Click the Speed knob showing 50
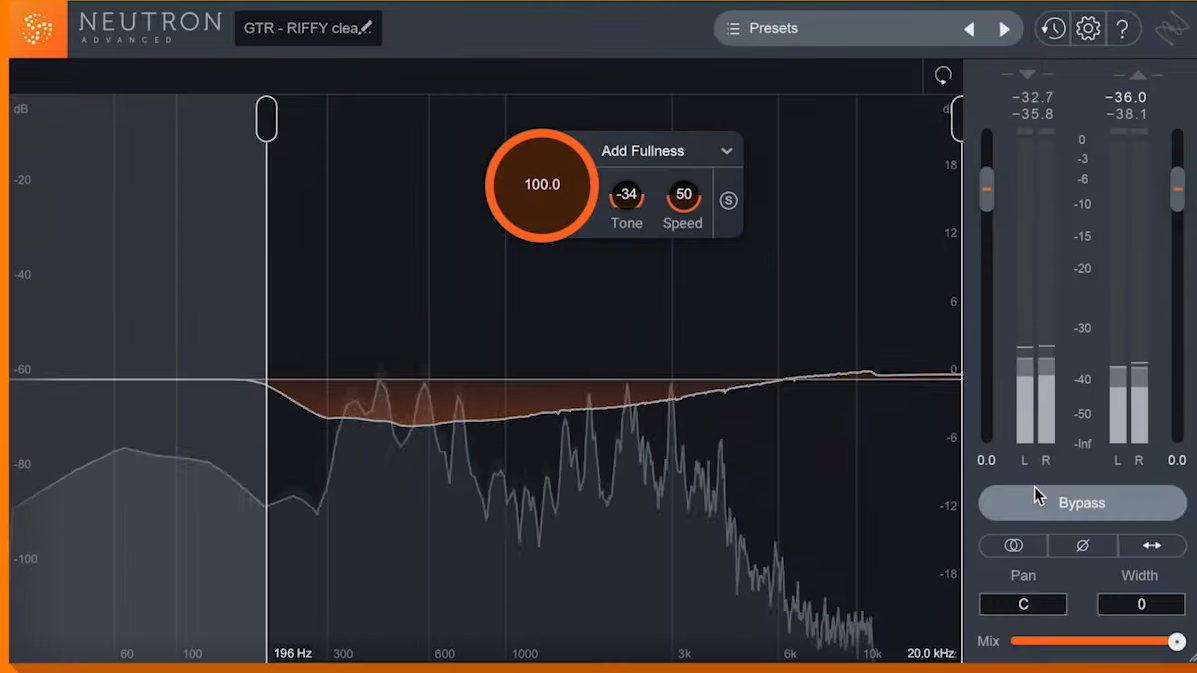 (x=683, y=195)
